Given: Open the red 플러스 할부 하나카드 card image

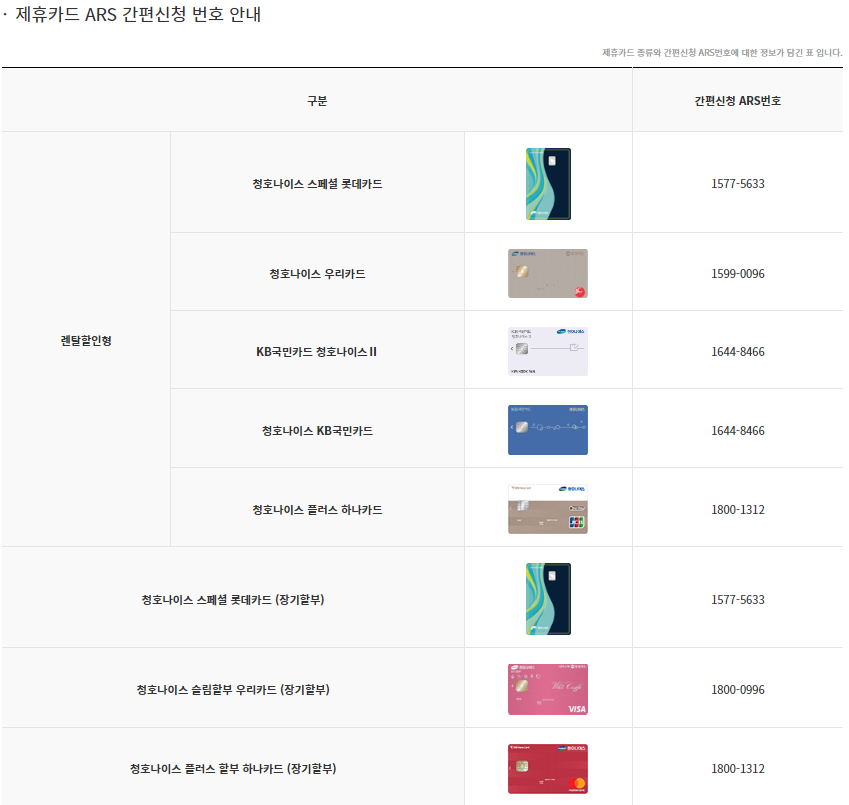Looking at the screenshot, I should coord(548,768).
